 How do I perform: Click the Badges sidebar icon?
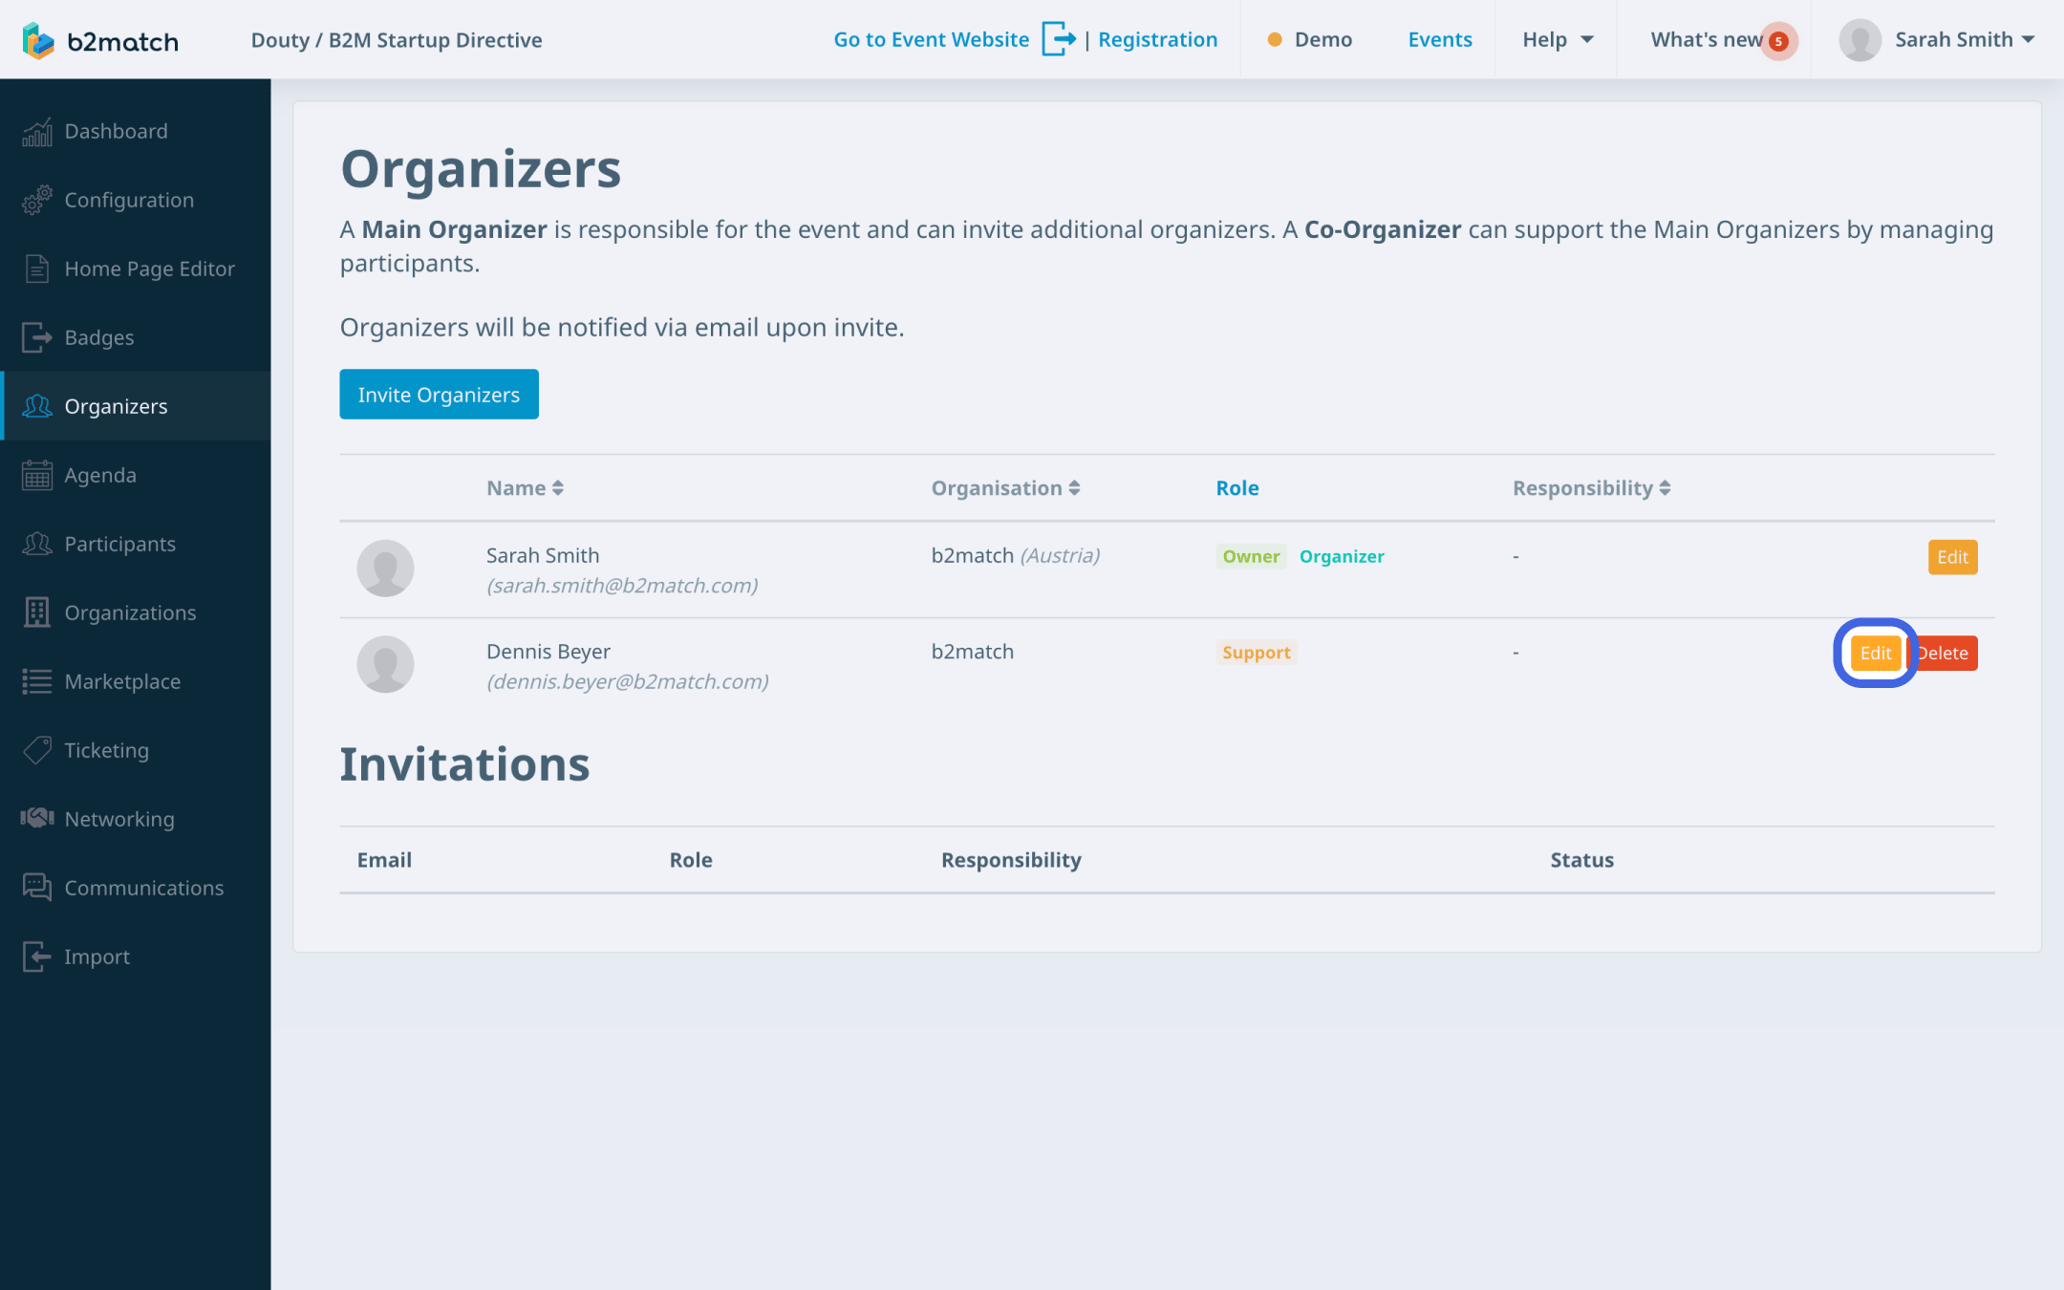pyautogui.click(x=36, y=337)
